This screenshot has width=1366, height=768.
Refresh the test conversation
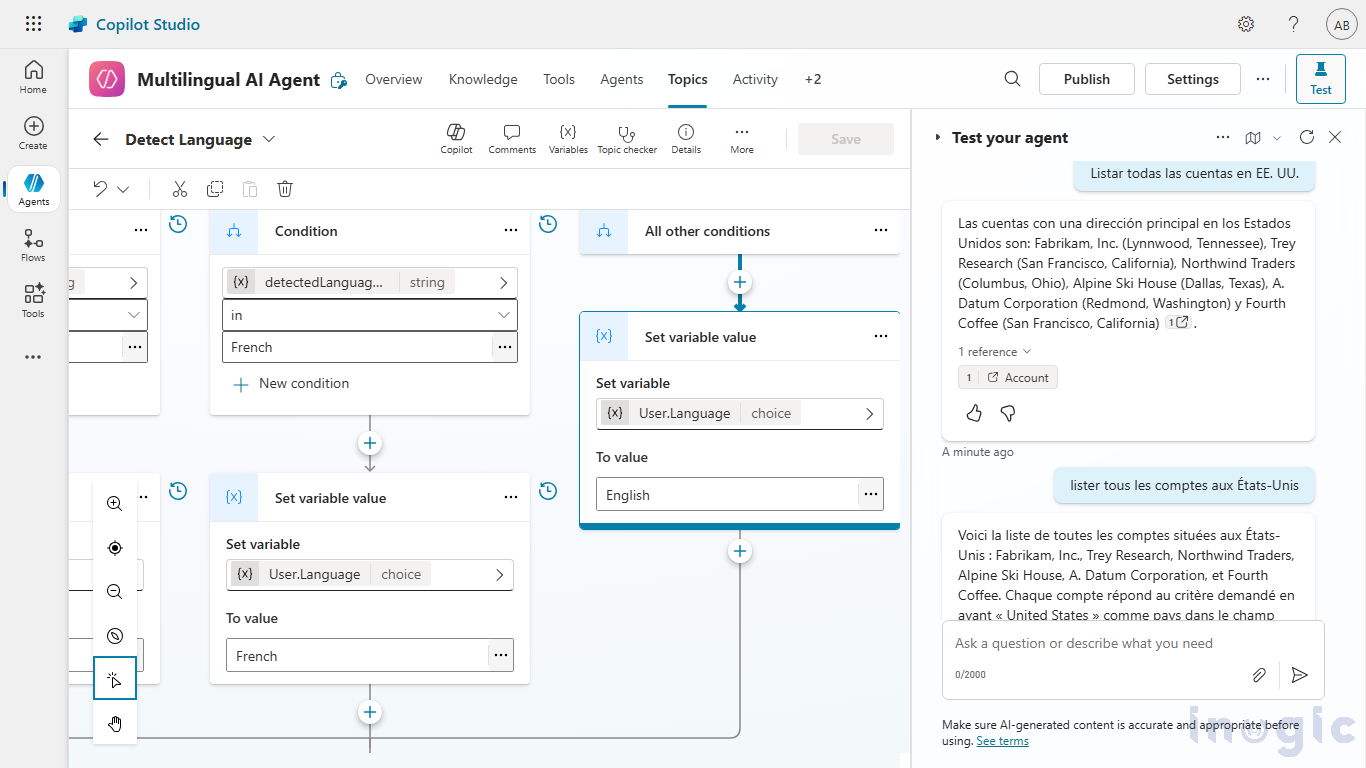1306,138
